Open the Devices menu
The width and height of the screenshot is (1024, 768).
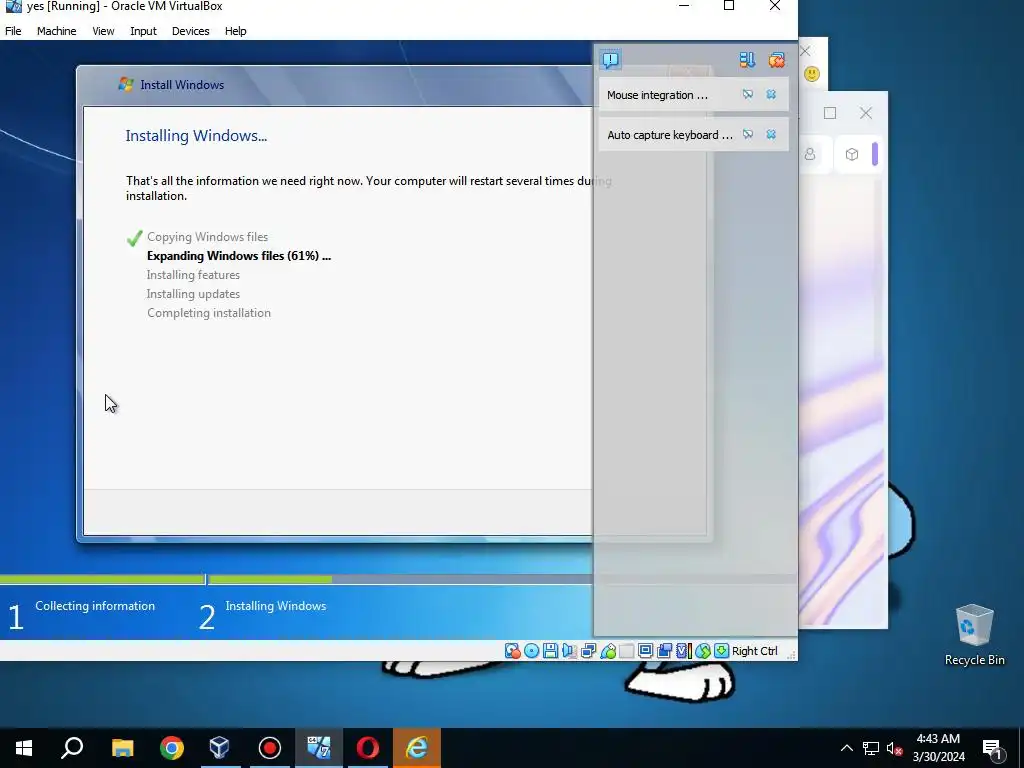click(190, 31)
